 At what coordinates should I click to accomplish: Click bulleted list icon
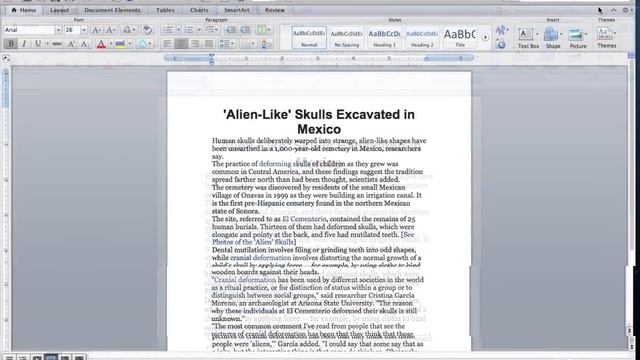pyautogui.click(x=168, y=30)
